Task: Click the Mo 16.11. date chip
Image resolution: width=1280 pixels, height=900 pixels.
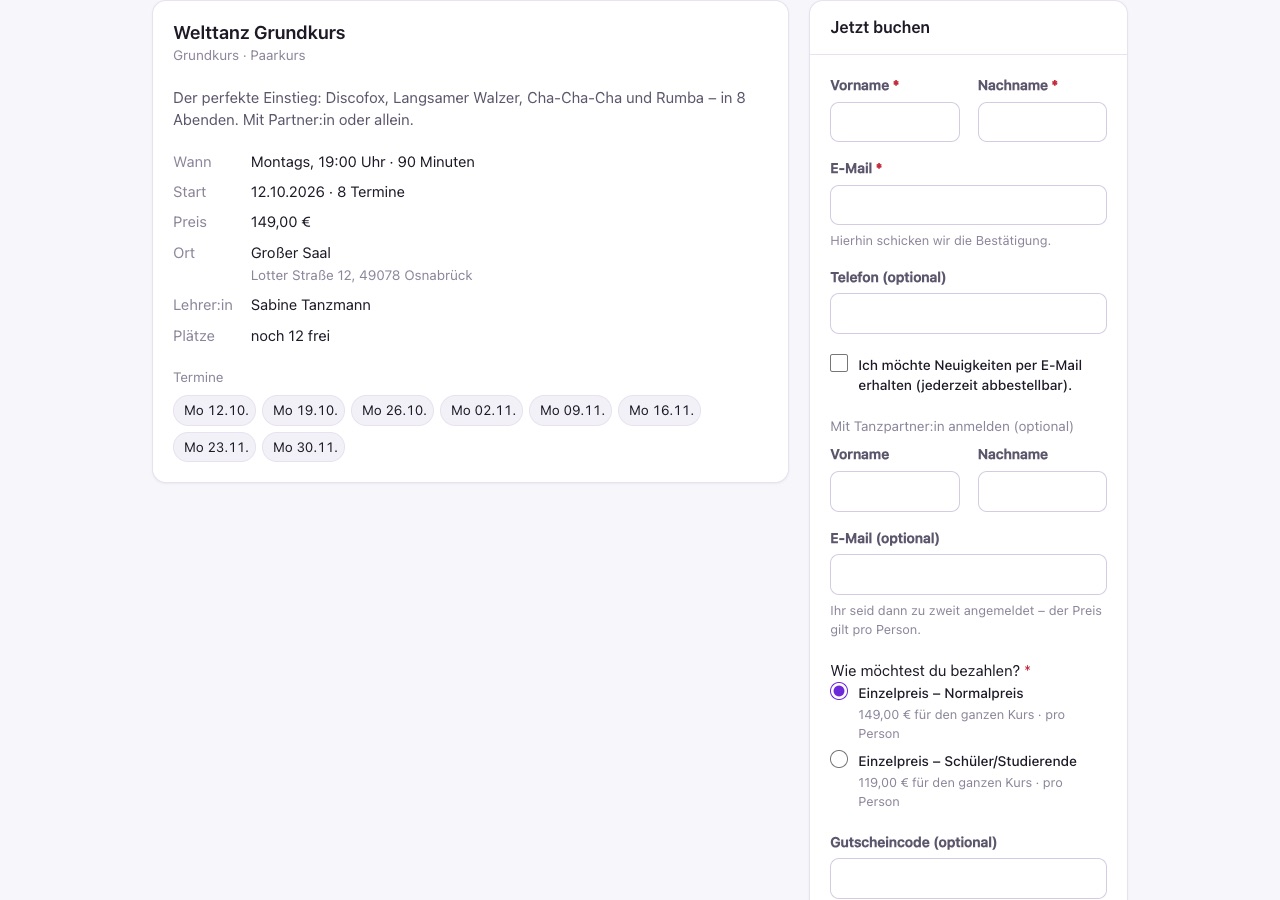Action: (660, 410)
